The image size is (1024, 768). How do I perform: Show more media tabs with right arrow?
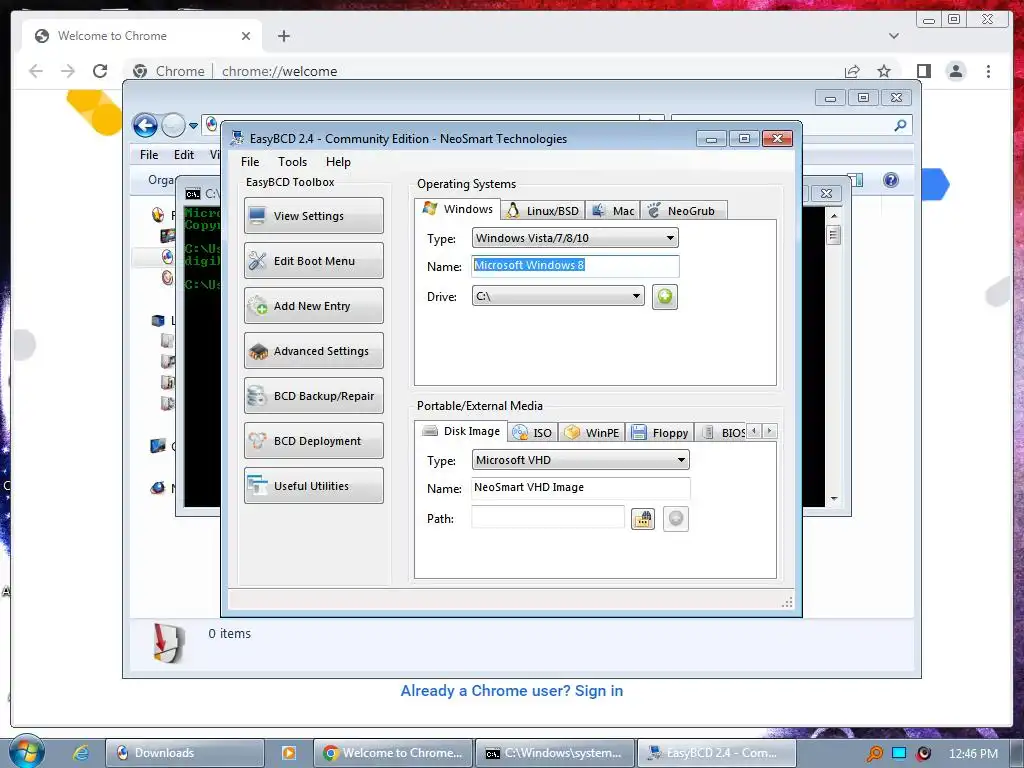pyautogui.click(x=769, y=431)
